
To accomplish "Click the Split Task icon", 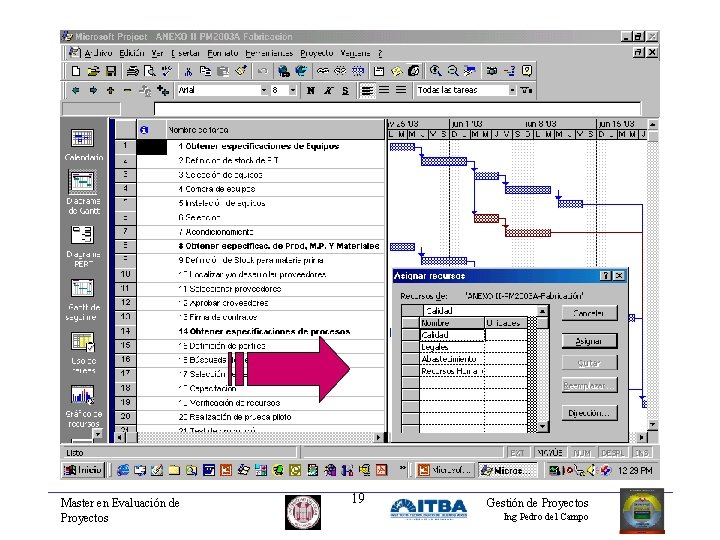I will (x=358, y=71).
